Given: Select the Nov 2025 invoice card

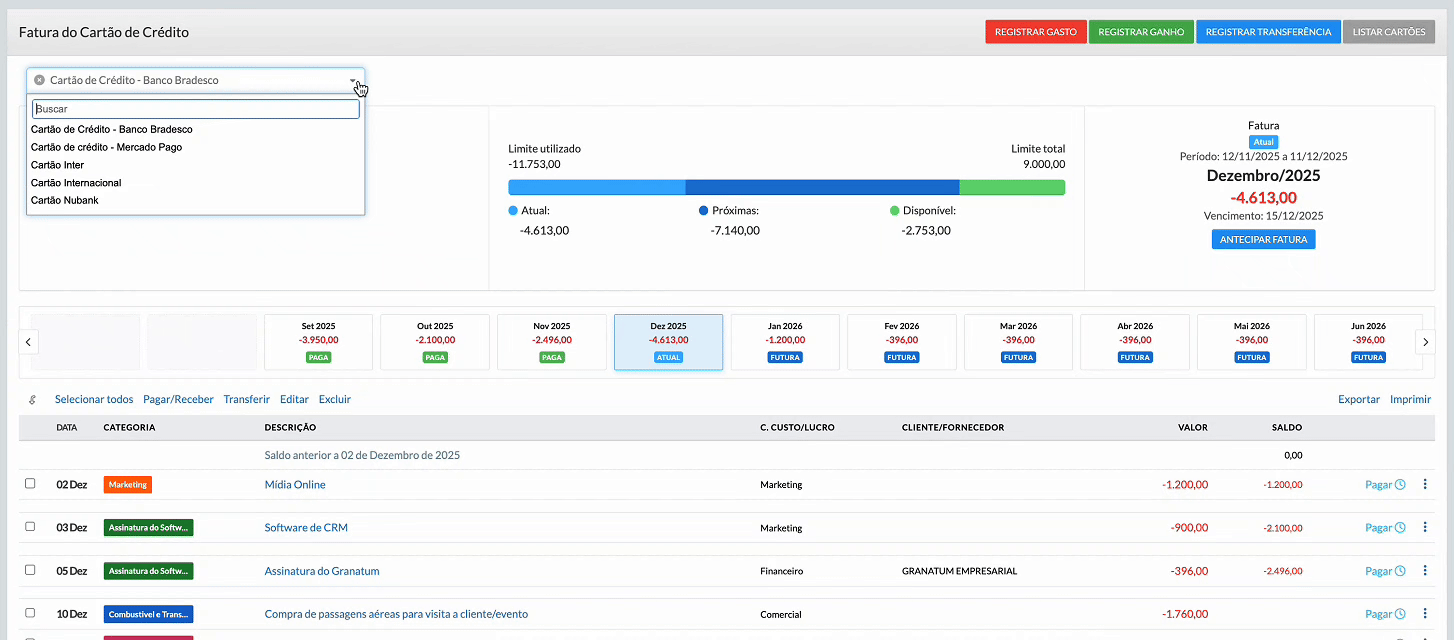Looking at the screenshot, I should (x=552, y=342).
